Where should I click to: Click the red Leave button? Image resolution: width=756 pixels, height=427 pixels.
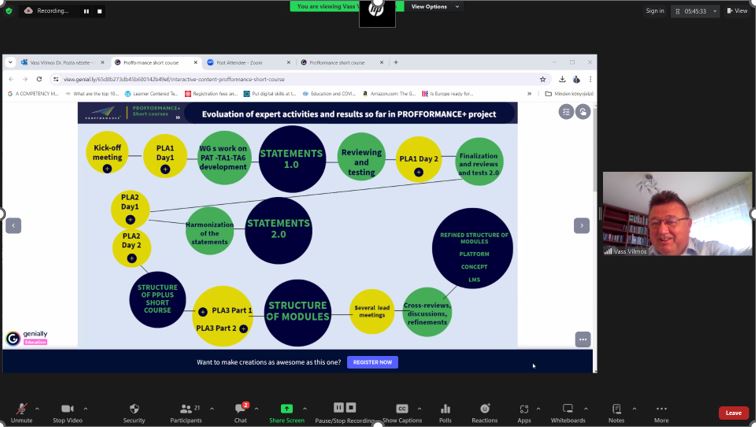click(x=733, y=412)
